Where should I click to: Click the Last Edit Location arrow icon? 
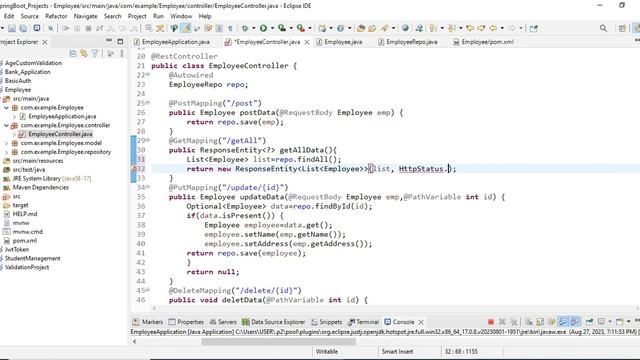470,28
